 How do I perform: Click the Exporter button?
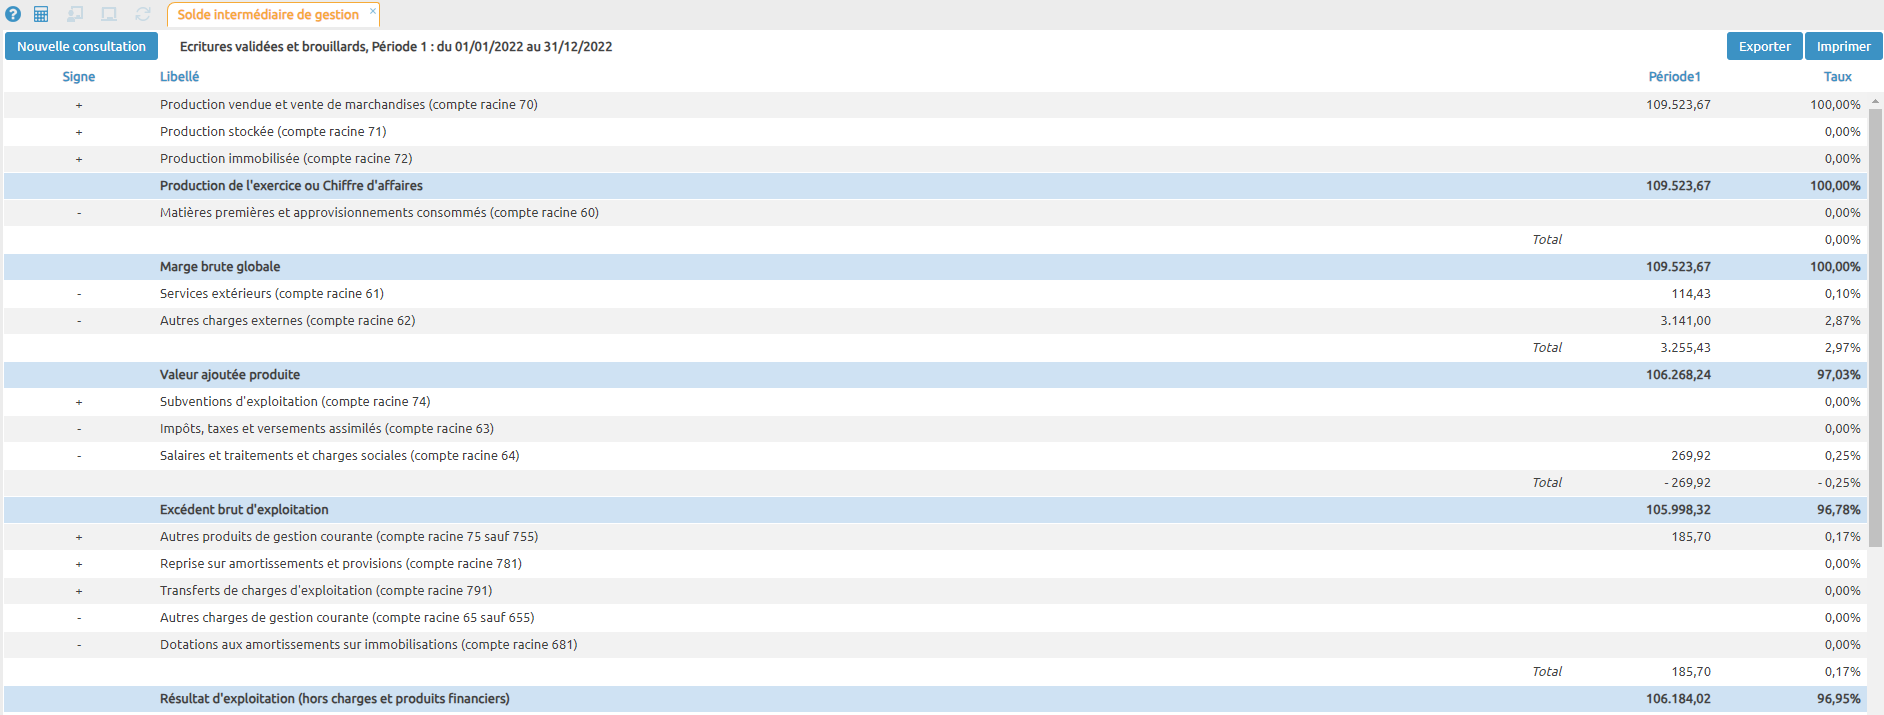coord(1764,46)
